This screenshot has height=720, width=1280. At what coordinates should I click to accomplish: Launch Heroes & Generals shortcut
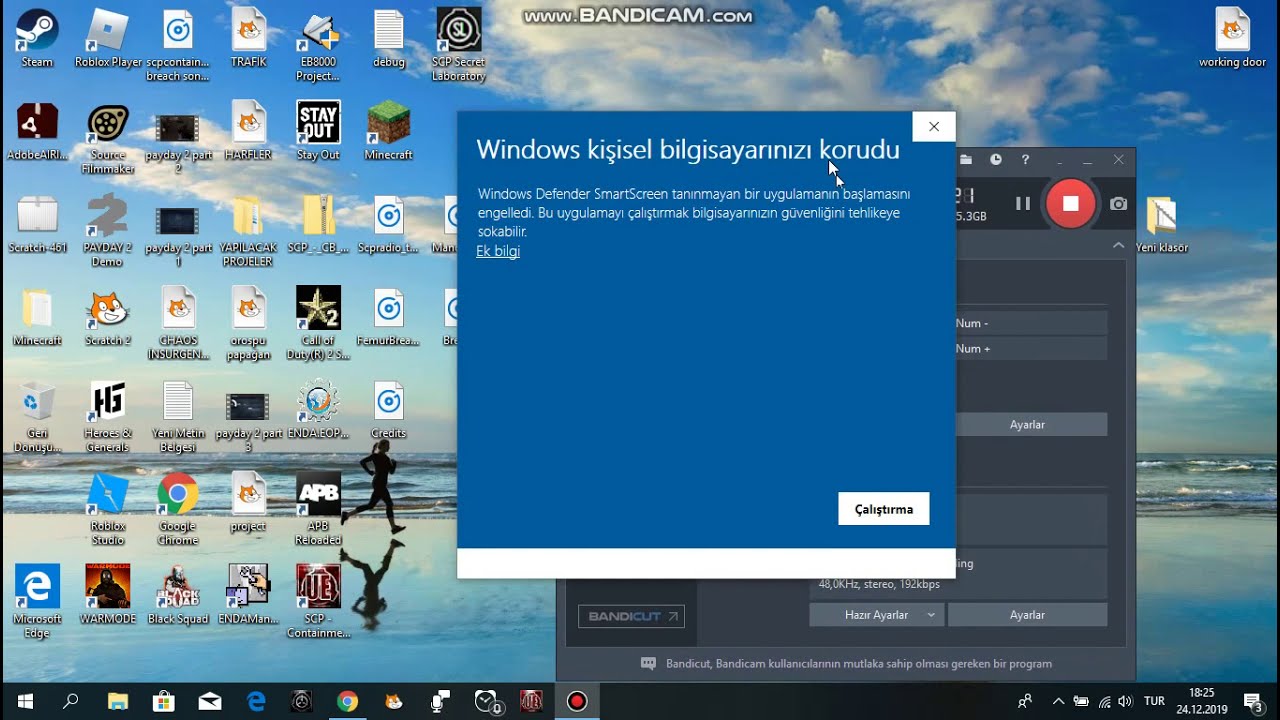point(108,418)
